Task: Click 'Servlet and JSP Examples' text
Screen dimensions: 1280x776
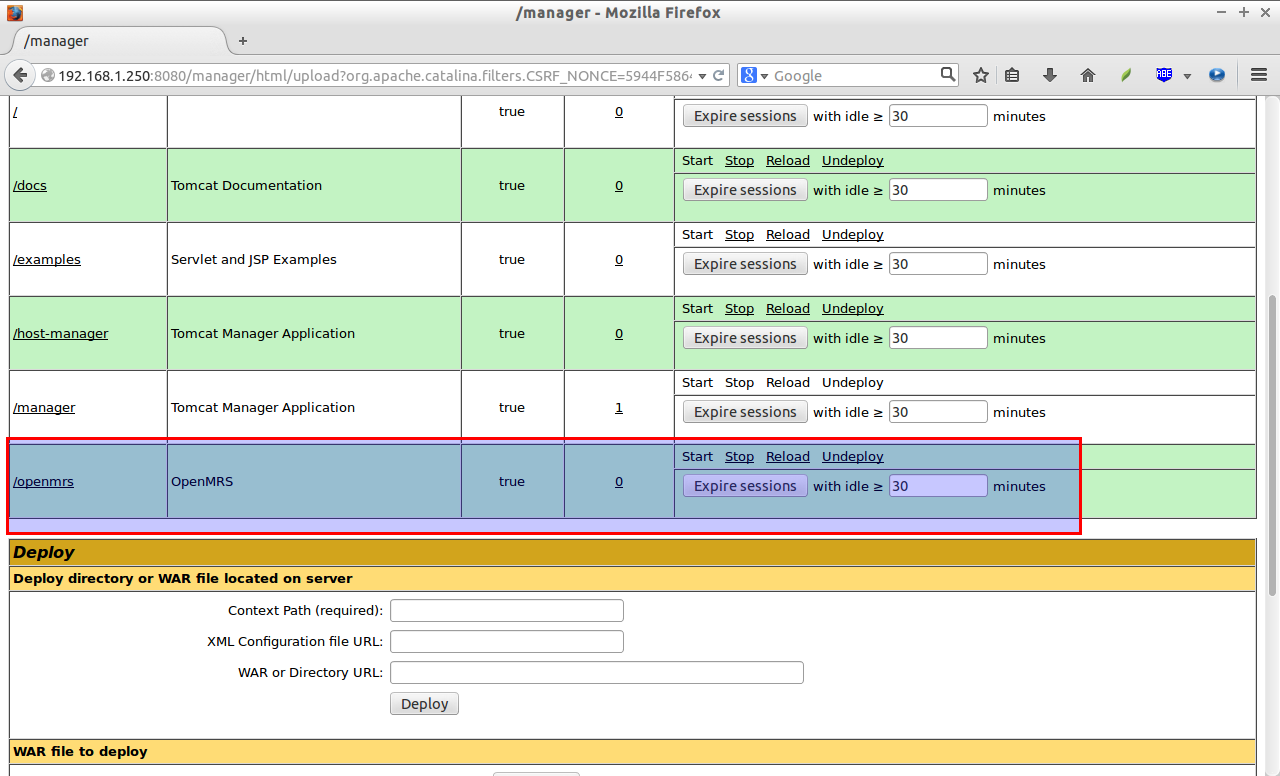Action: click(x=254, y=260)
